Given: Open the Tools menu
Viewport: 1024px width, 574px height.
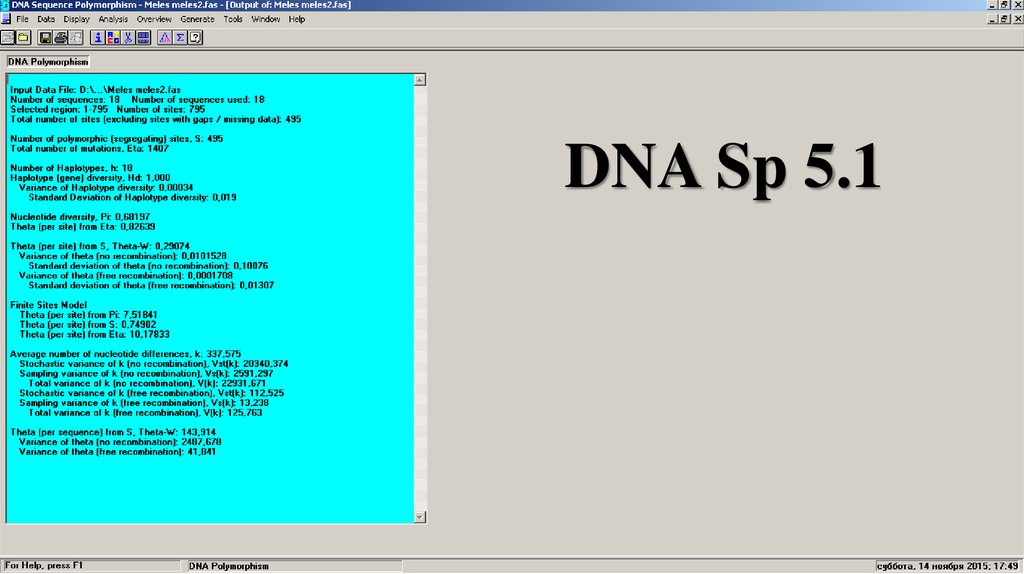Looking at the screenshot, I should [233, 19].
